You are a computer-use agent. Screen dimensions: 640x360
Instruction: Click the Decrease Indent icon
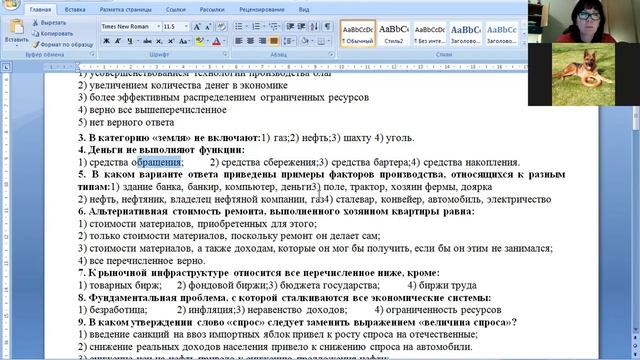pyautogui.click(x=290, y=27)
